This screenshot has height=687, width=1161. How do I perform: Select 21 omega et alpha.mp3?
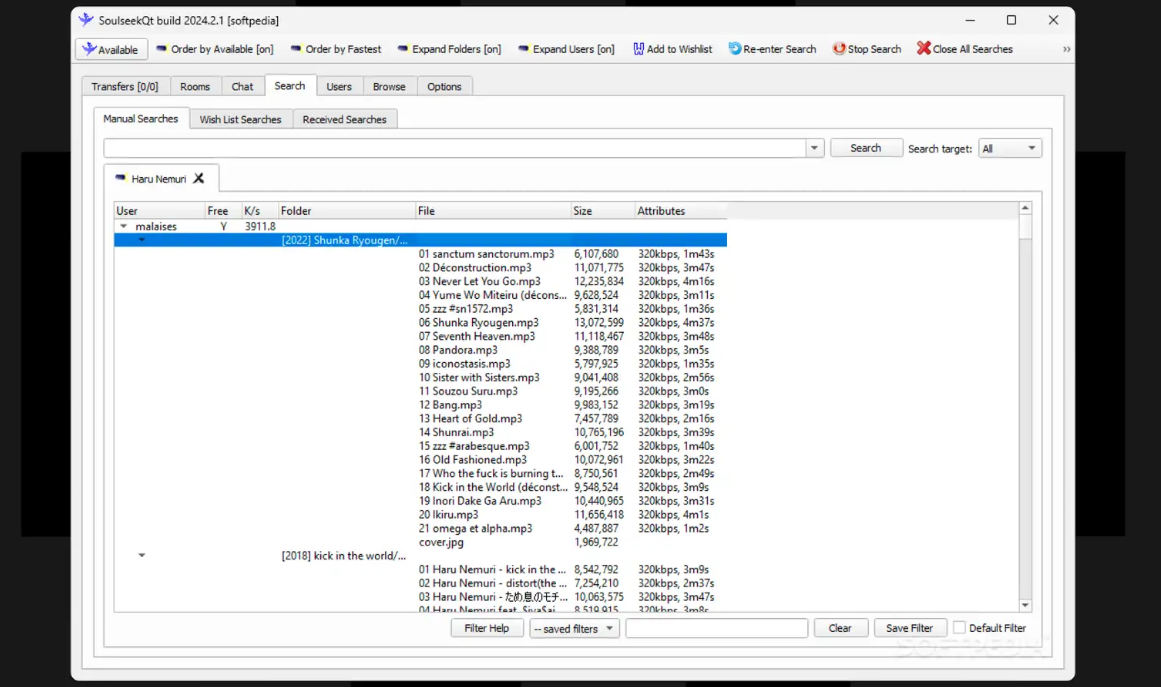[475, 529]
